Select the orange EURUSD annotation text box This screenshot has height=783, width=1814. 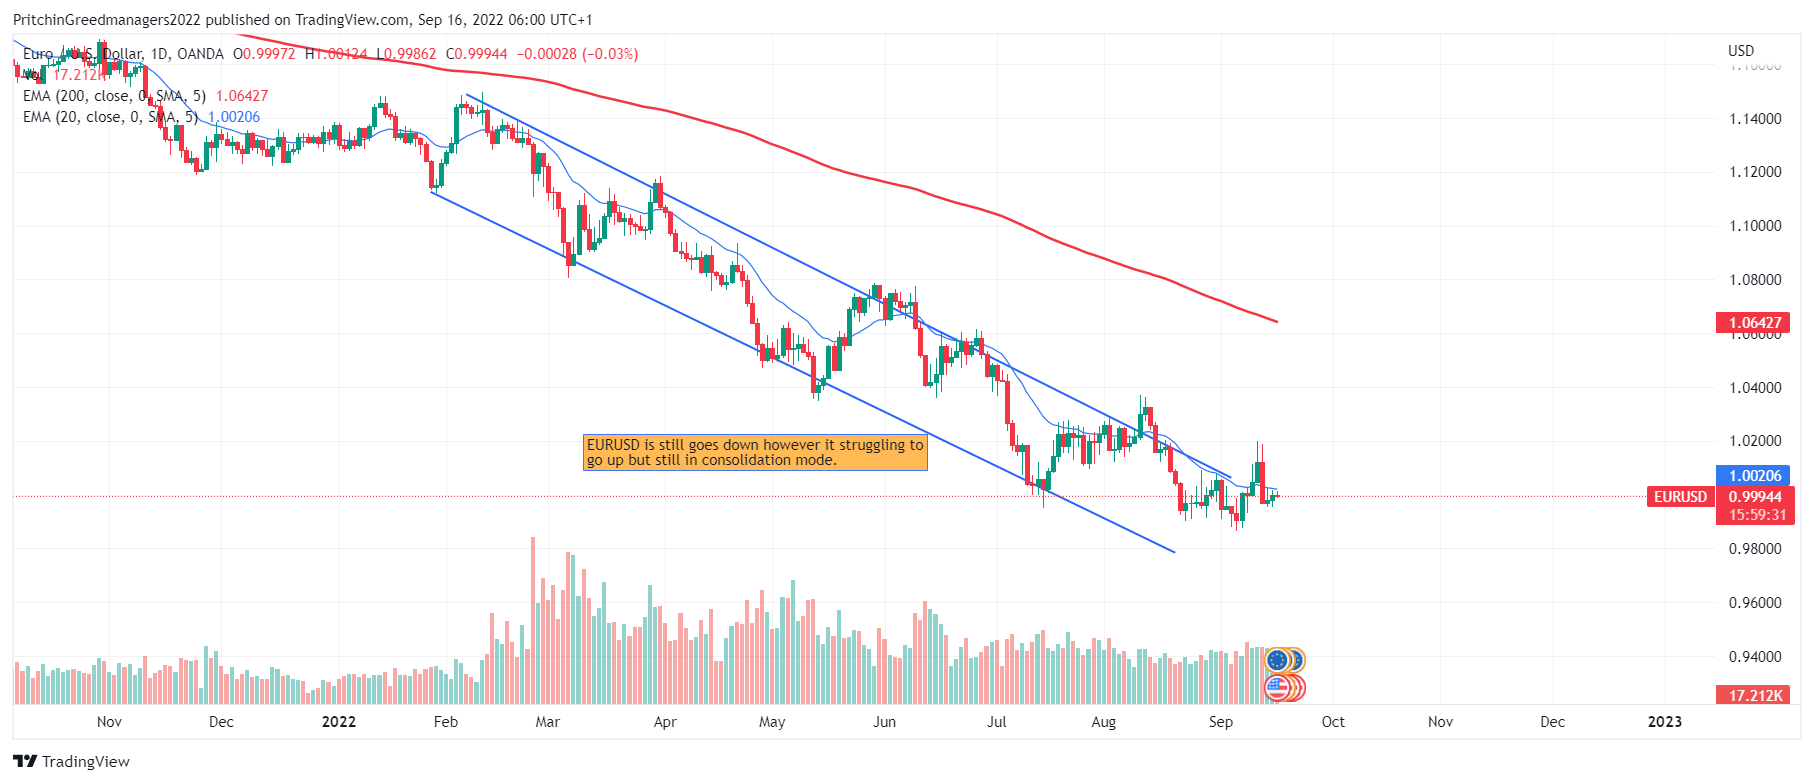[755, 452]
